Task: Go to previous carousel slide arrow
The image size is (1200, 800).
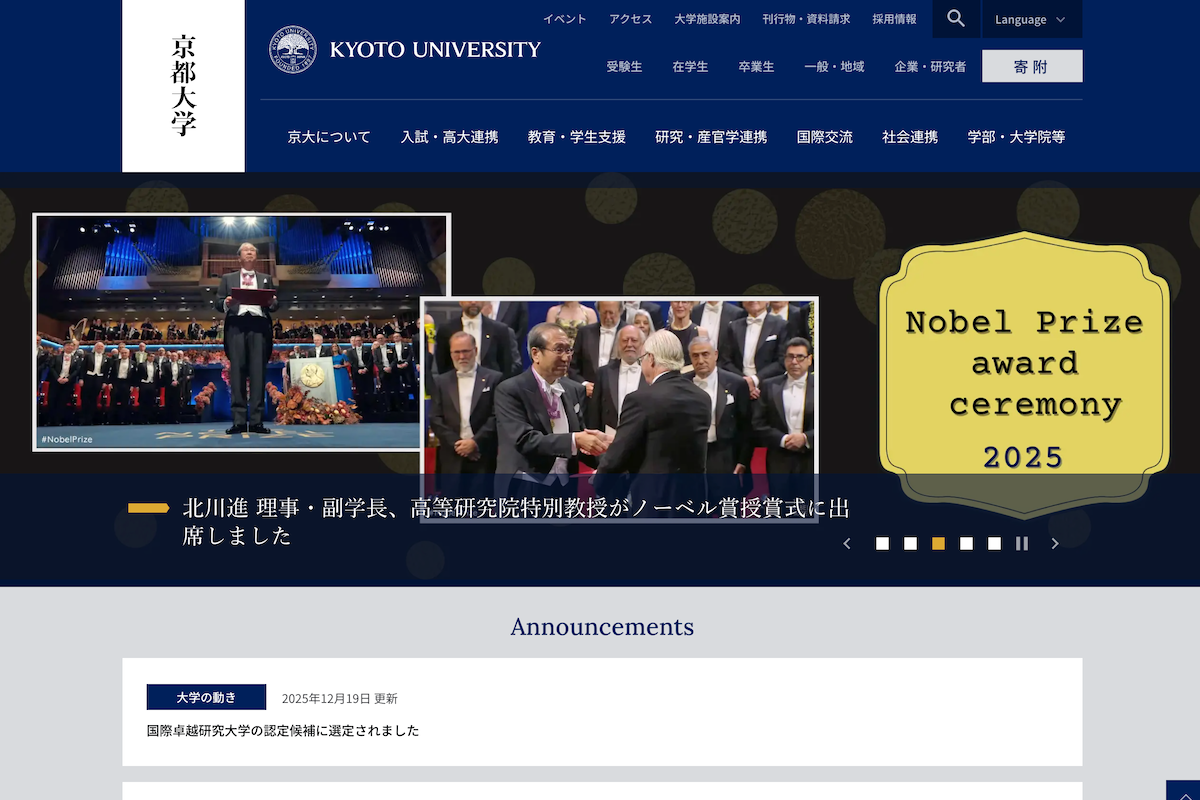Action: coord(847,544)
